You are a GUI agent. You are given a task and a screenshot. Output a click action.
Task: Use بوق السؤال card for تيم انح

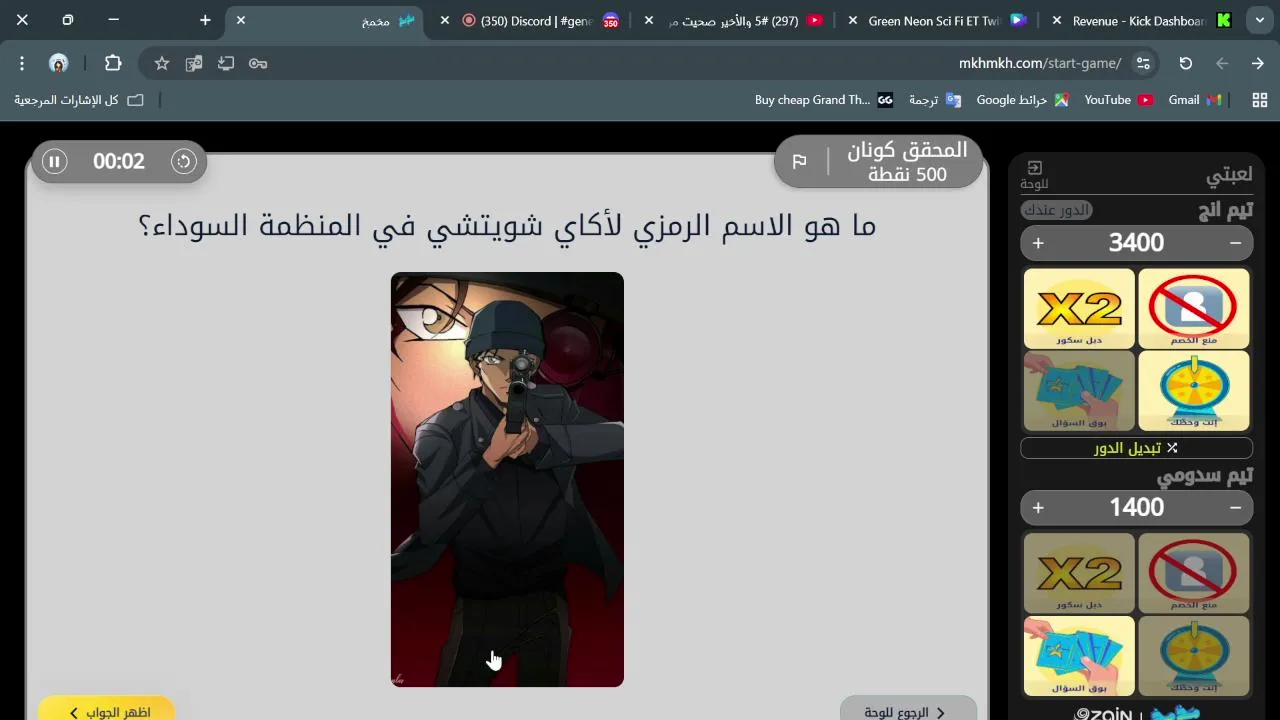coord(1079,390)
